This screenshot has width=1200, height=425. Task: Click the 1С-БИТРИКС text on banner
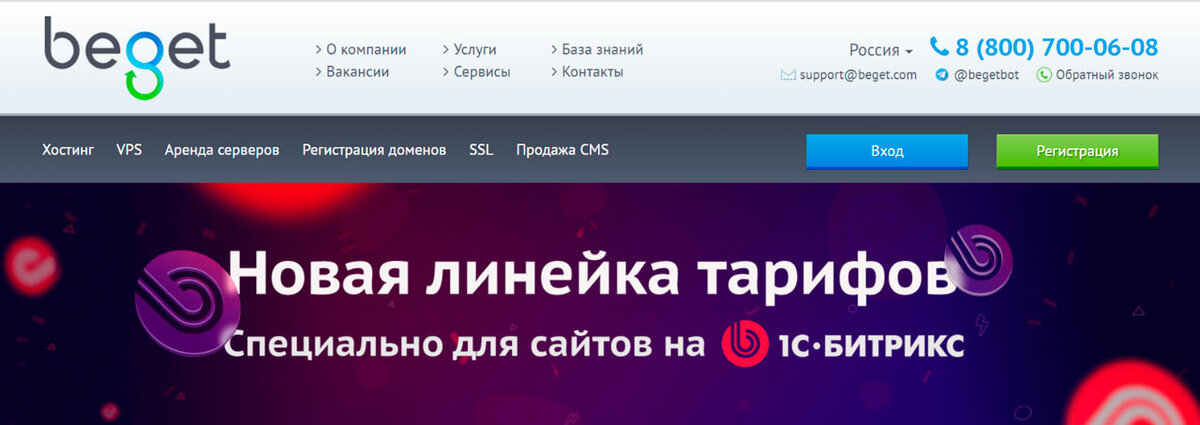coord(870,346)
